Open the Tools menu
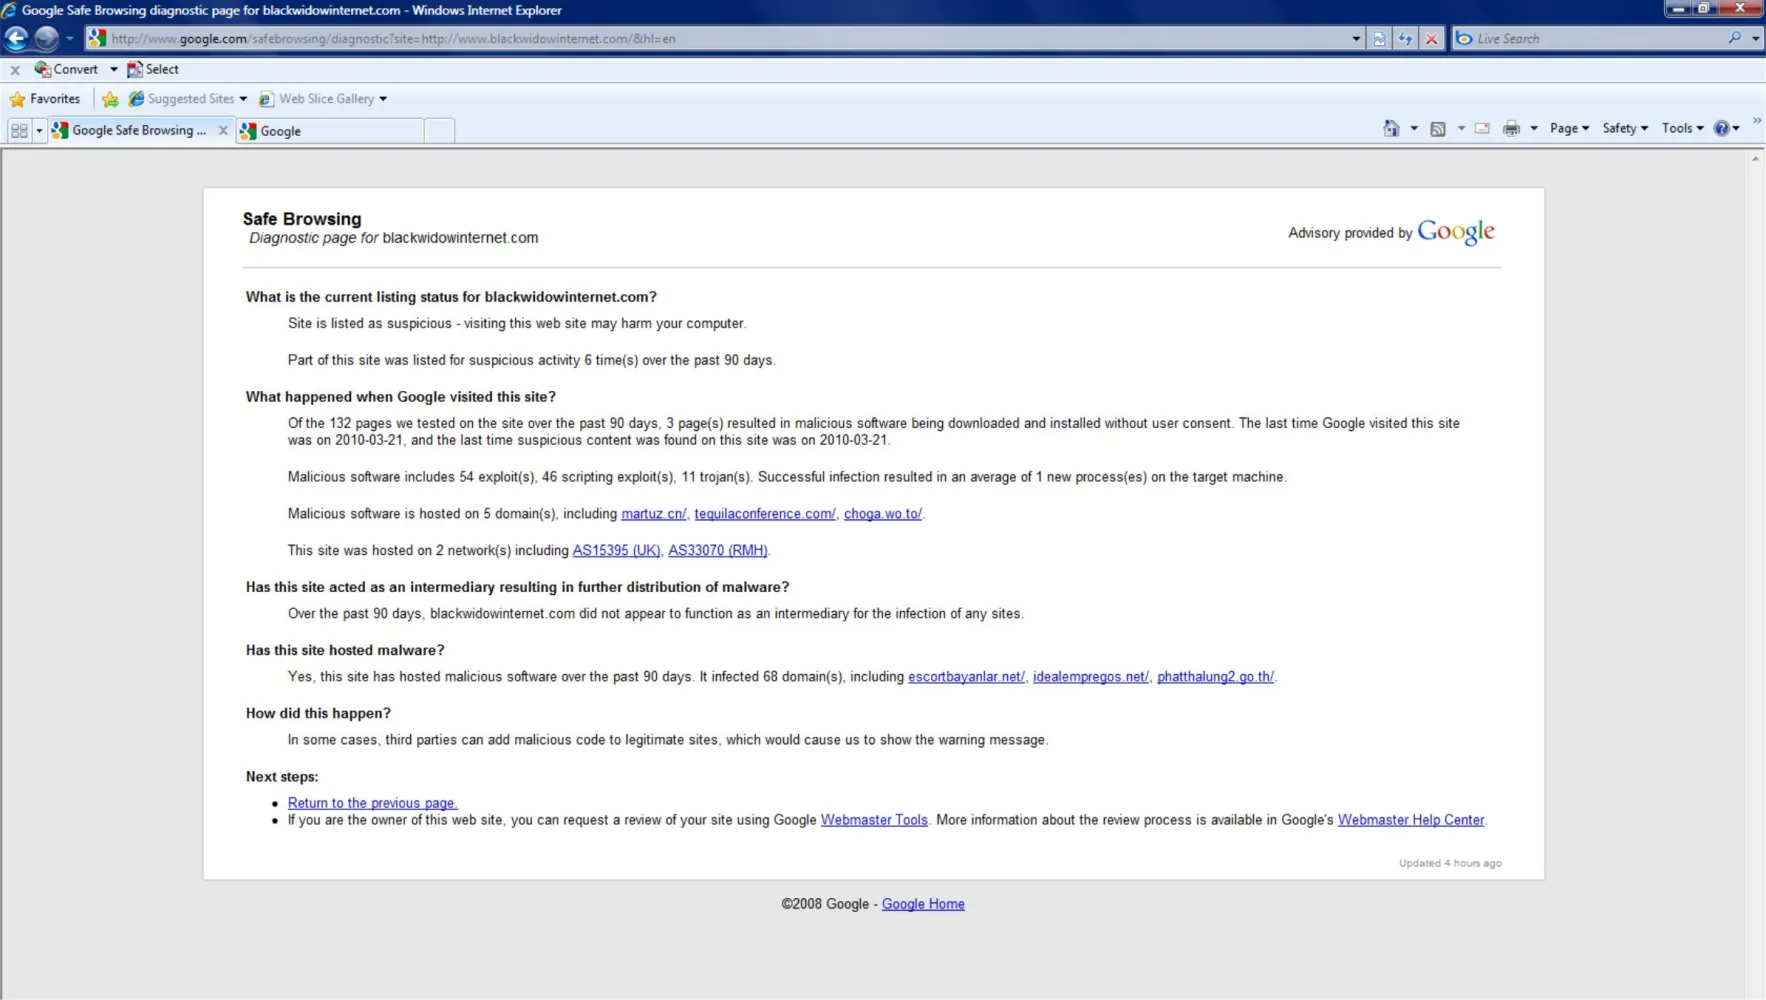 click(1683, 128)
